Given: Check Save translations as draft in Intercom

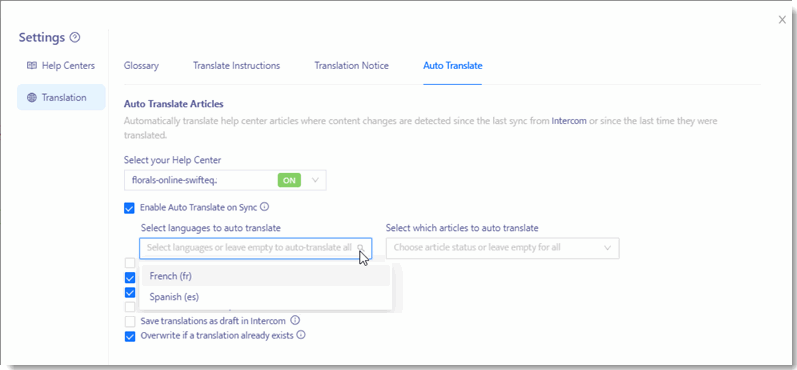Looking at the screenshot, I should tap(130, 321).
